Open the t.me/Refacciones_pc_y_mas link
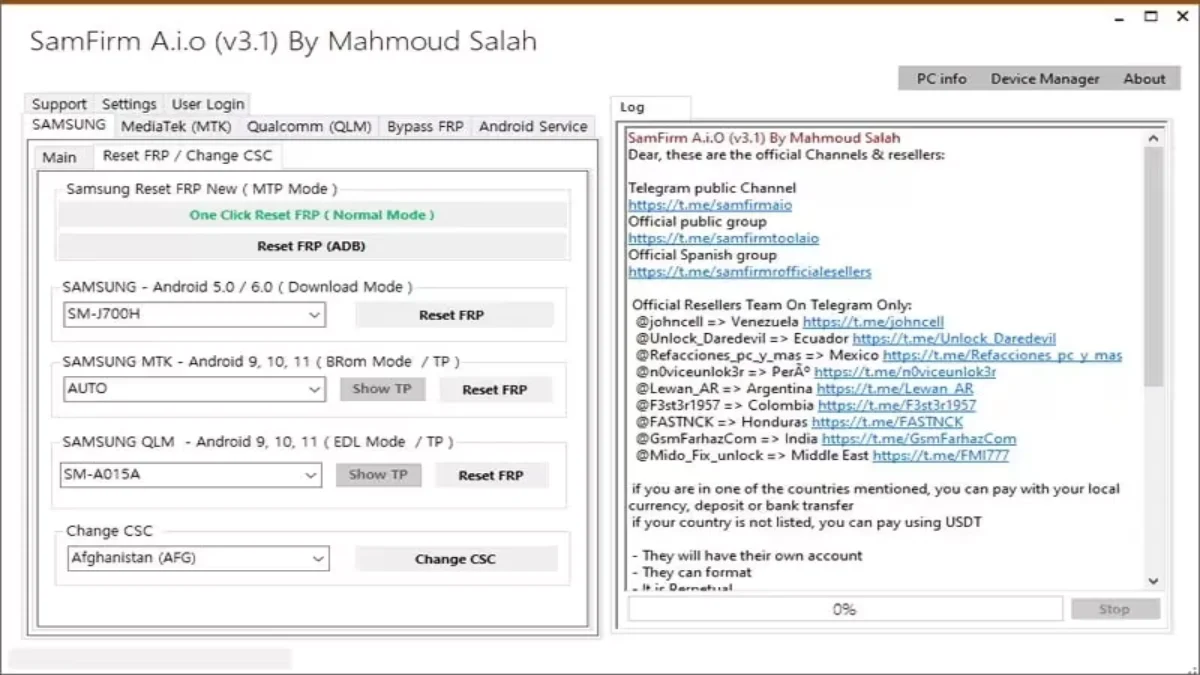Screen dimensions: 1200x675 click(x=1002, y=356)
